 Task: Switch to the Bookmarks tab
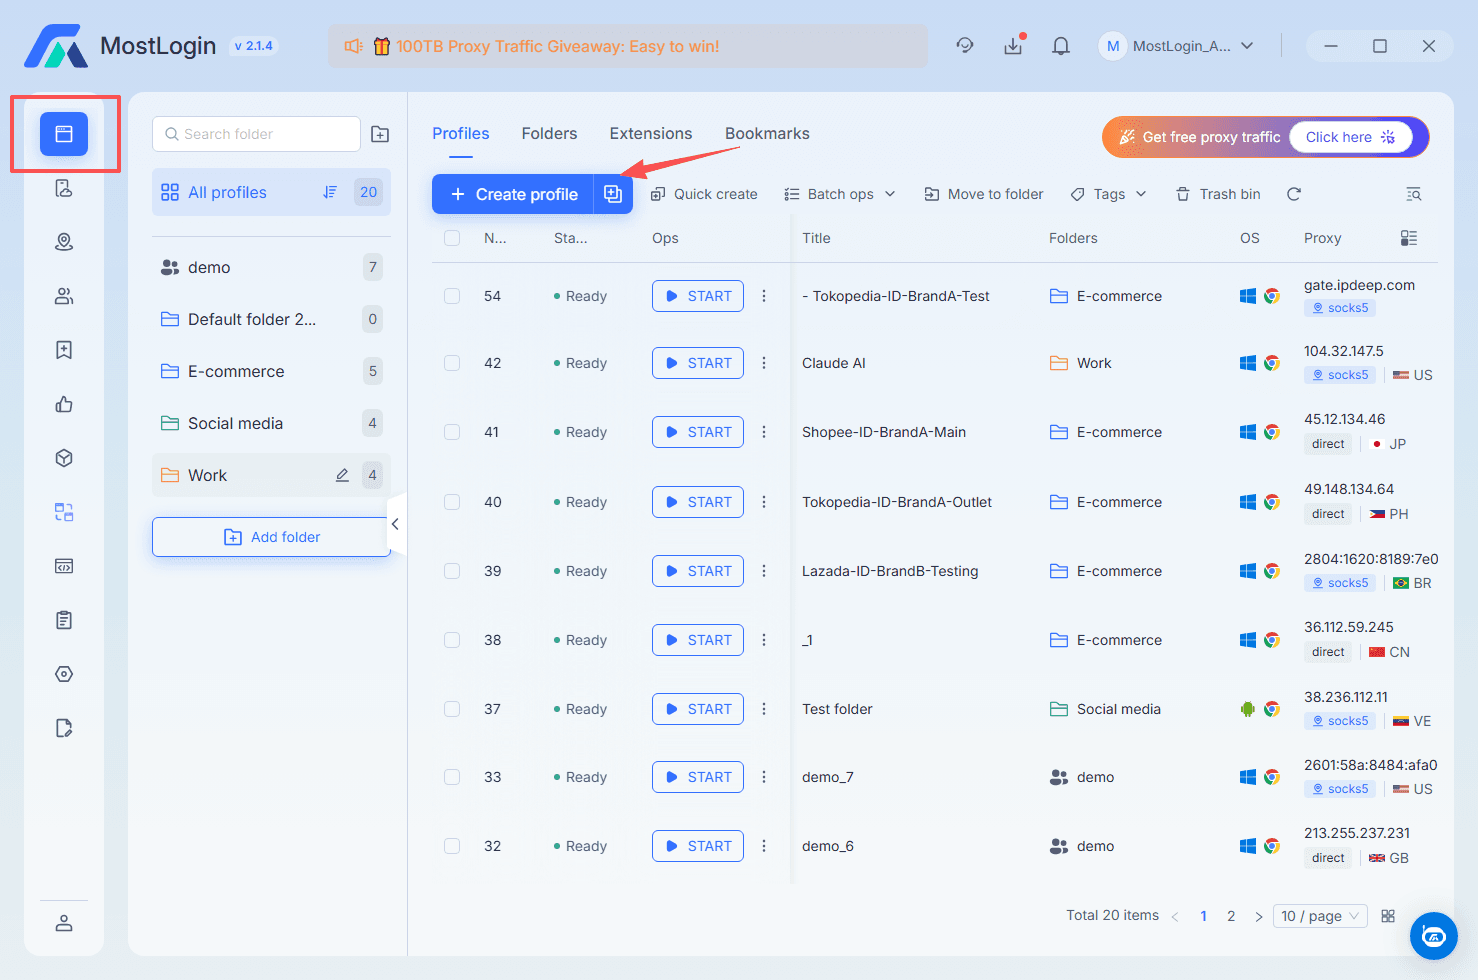[x=767, y=134]
